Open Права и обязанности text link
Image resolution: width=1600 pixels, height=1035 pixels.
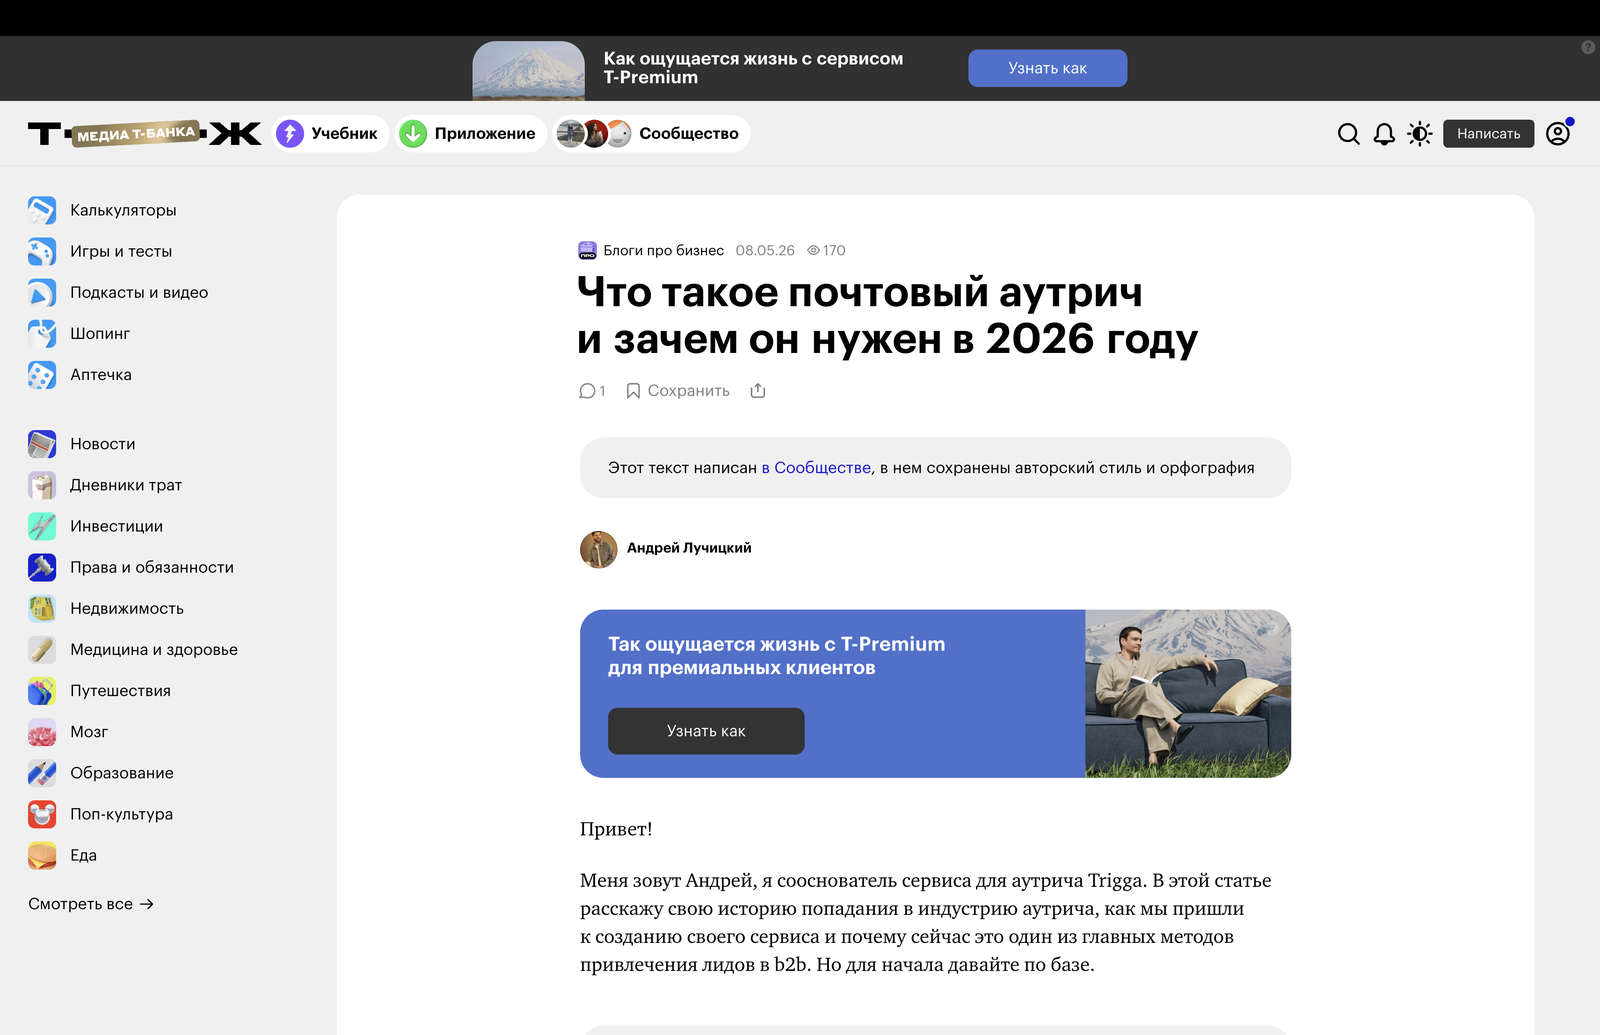[x=152, y=567]
